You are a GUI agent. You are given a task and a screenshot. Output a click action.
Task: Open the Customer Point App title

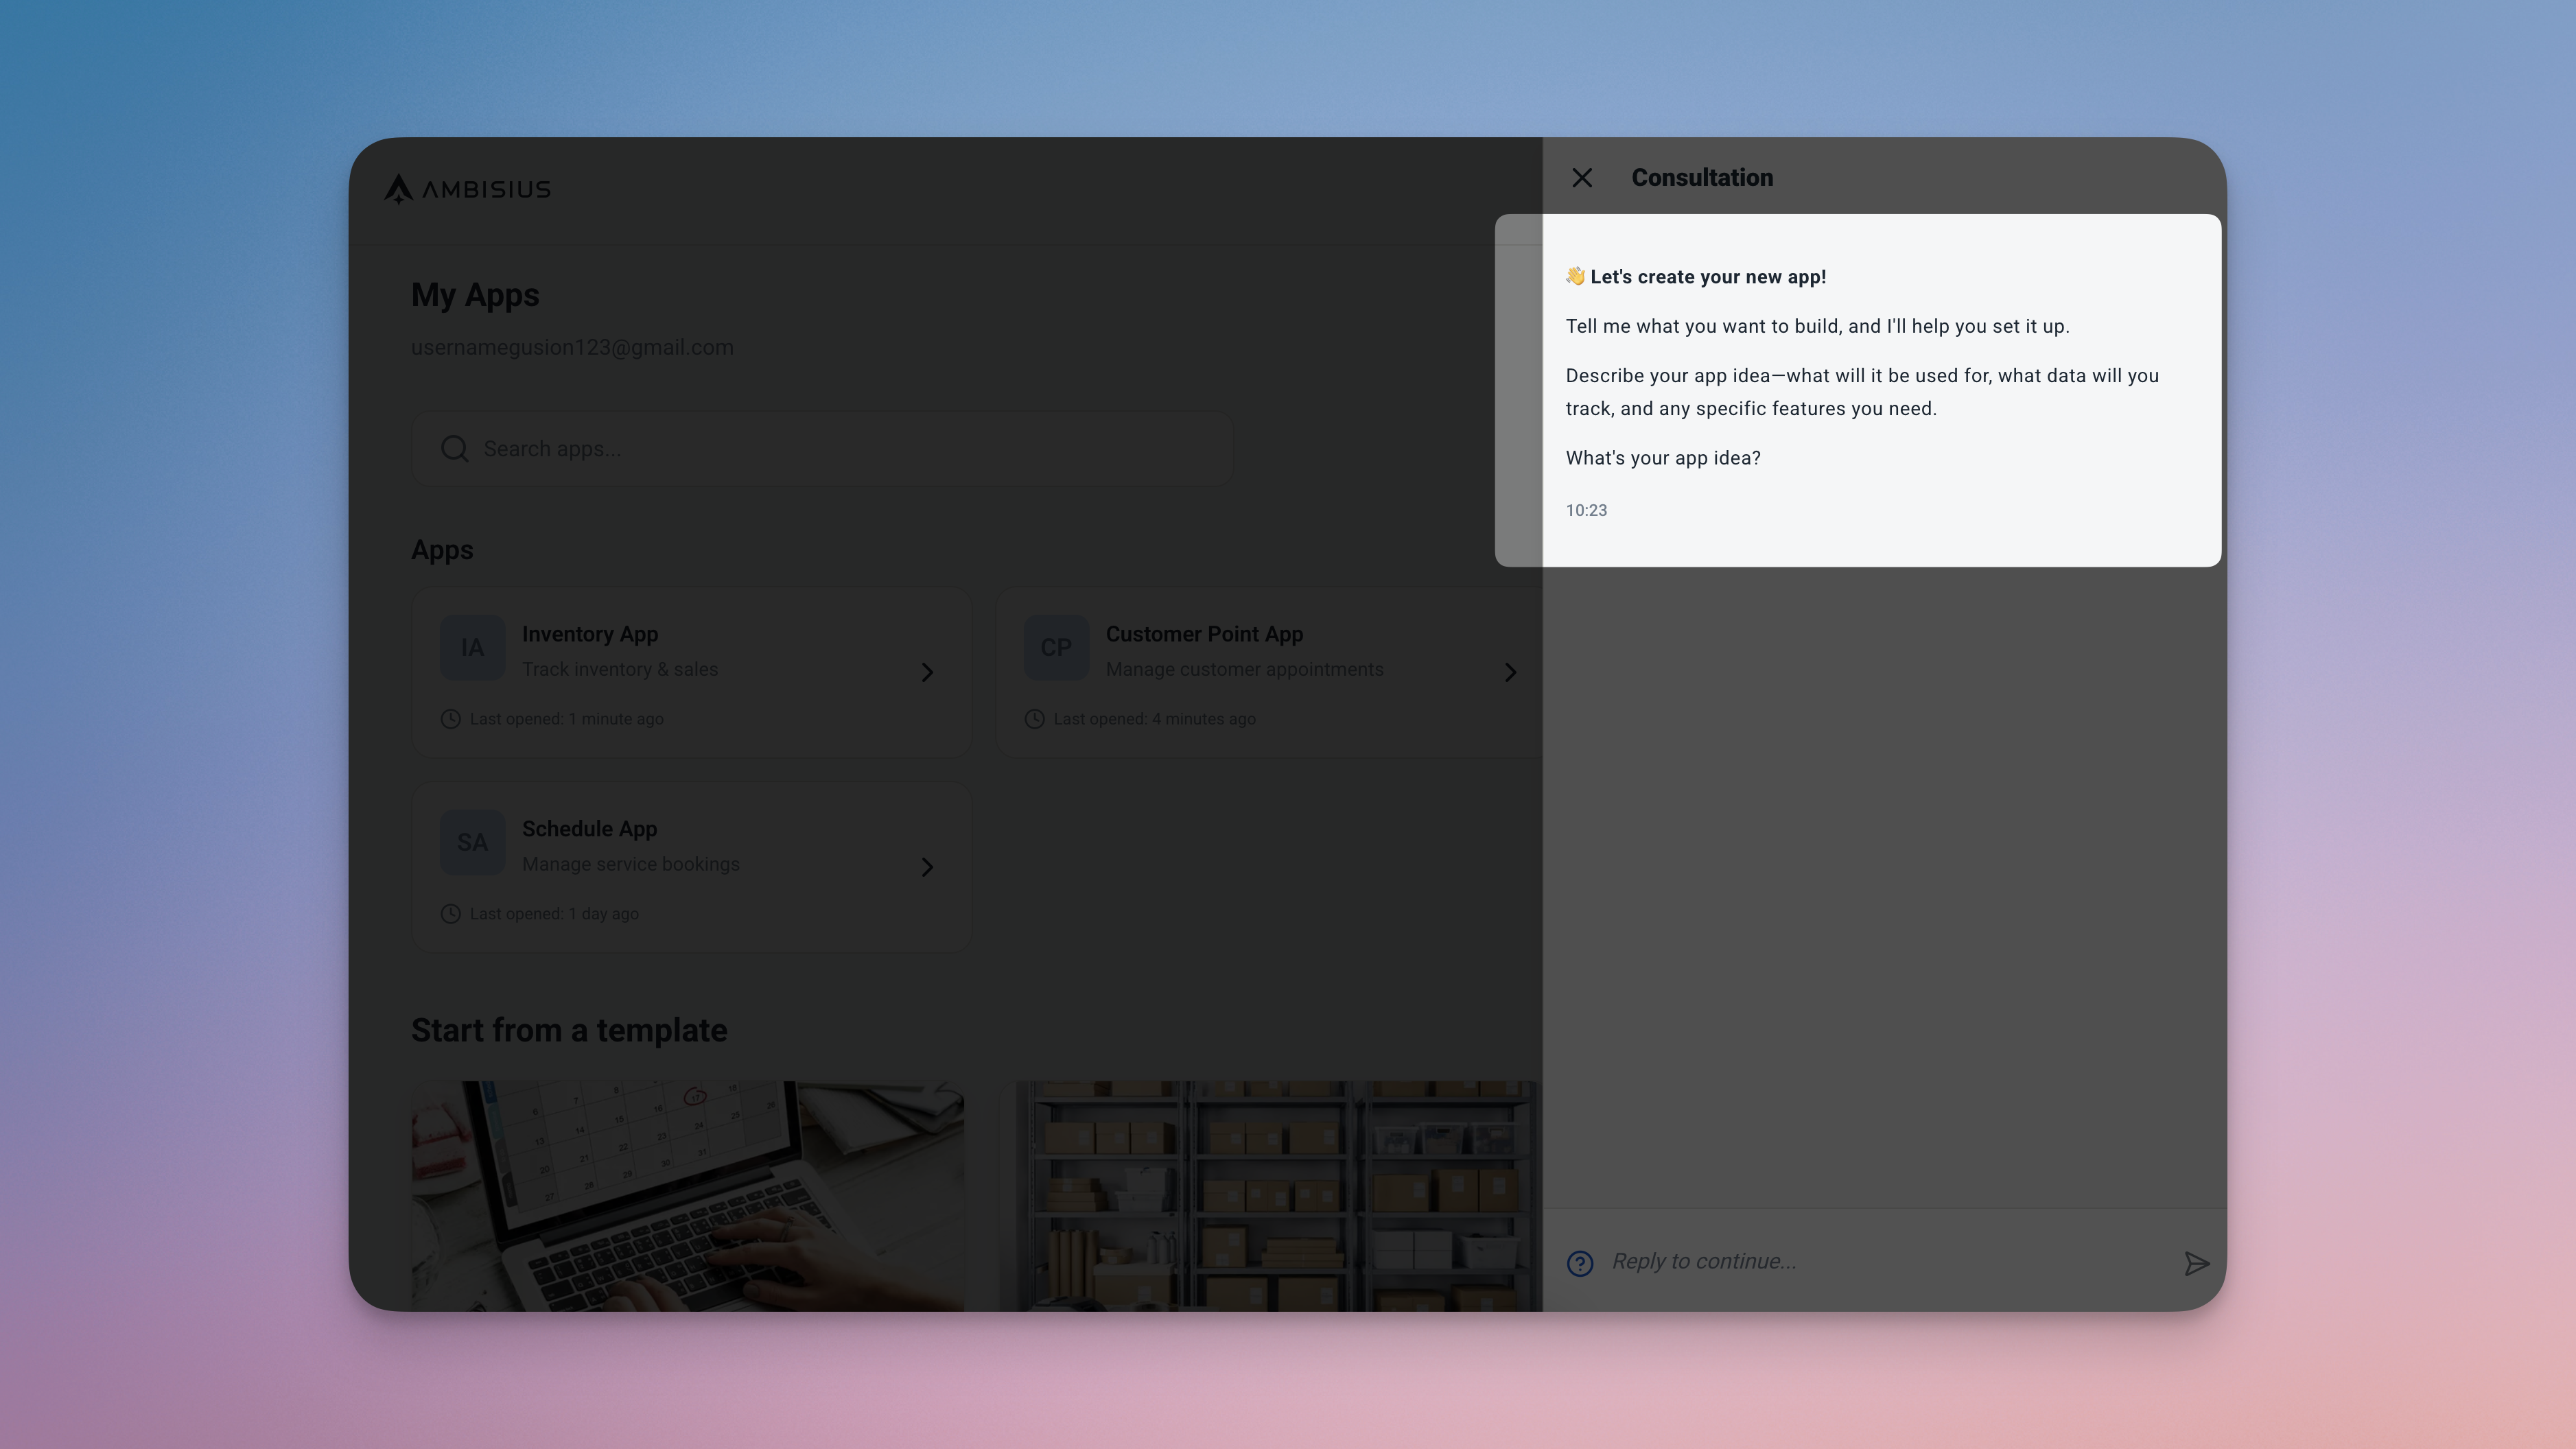tap(1204, 634)
